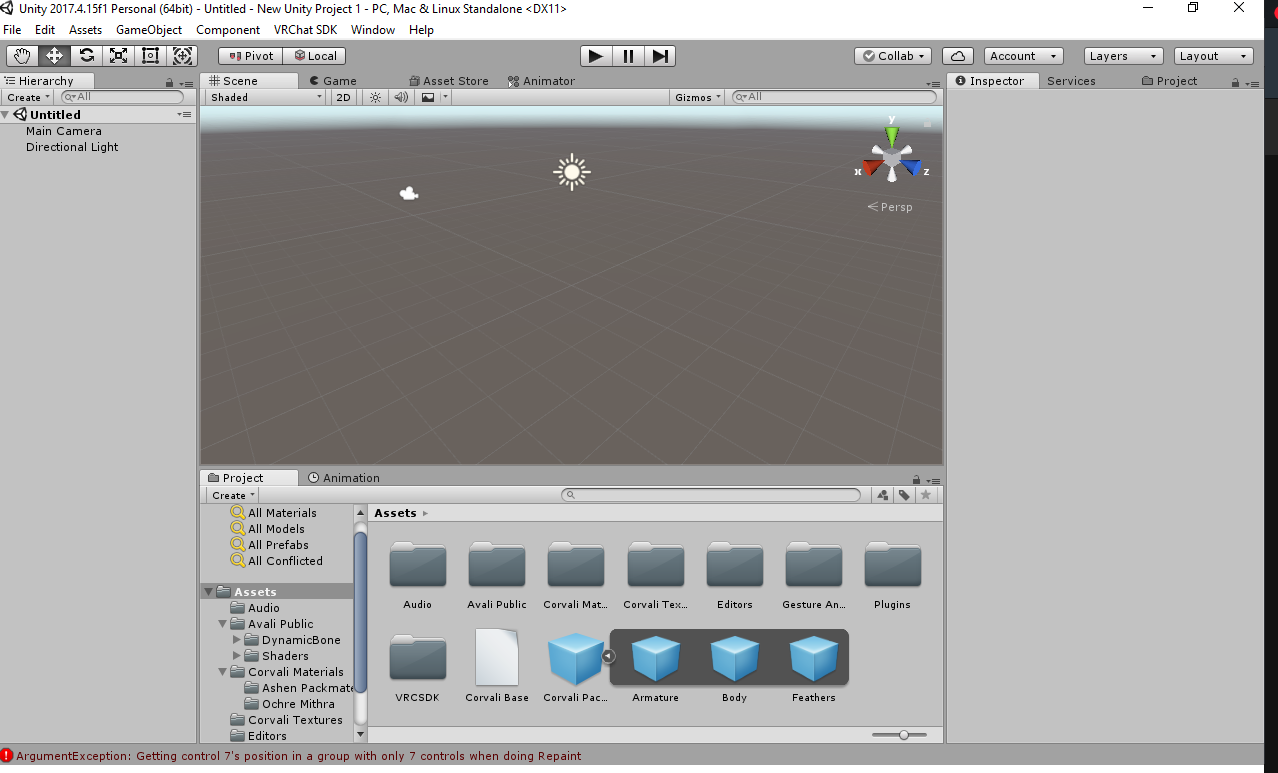The height and width of the screenshot is (773, 1278).
Task: Toggle scene effects image icon
Action: [x=428, y=97]
